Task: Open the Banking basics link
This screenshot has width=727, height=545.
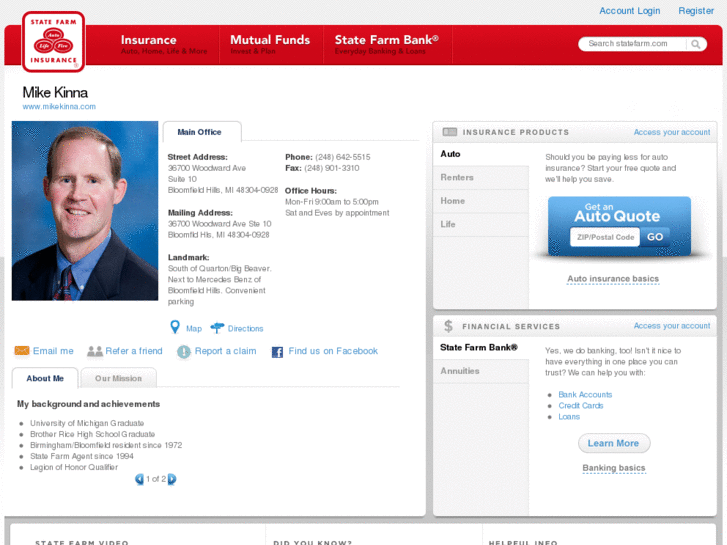Action: (613, 468)
